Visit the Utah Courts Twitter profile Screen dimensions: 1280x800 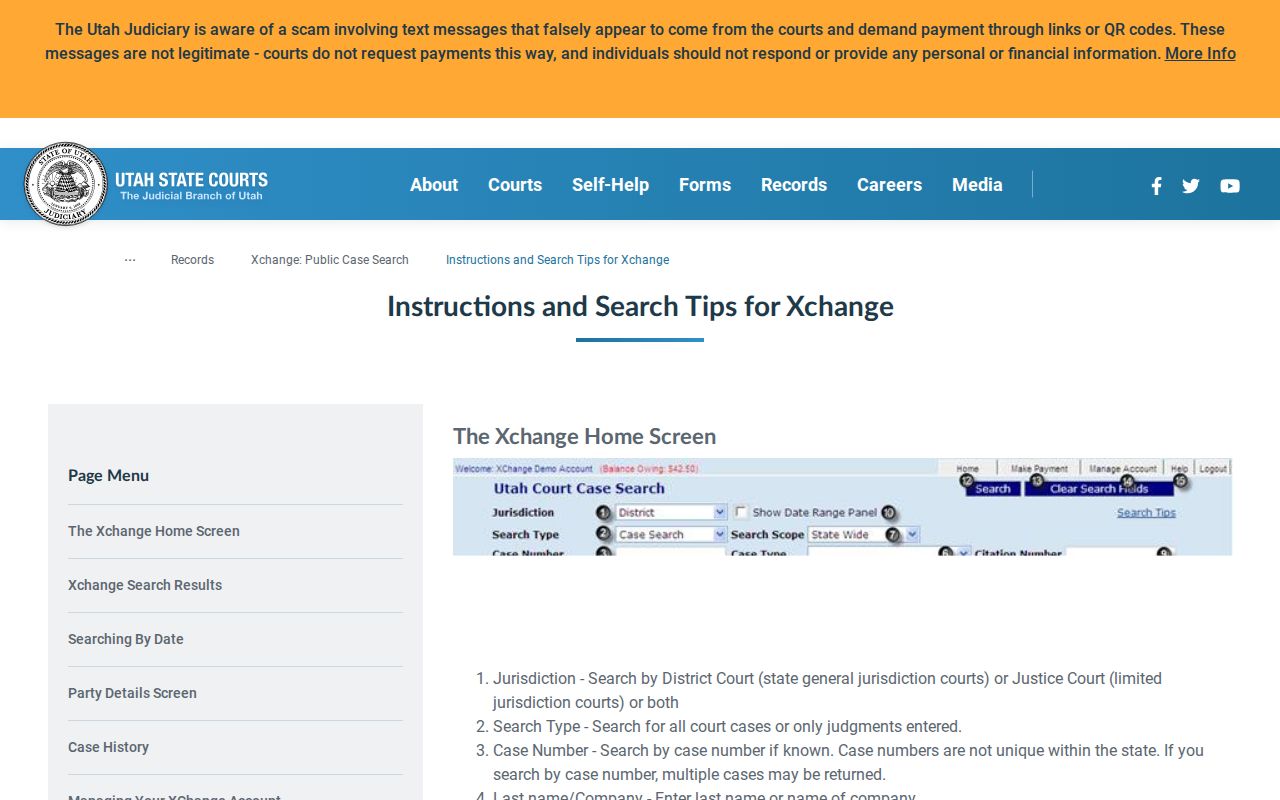[x=1191, y=185]
